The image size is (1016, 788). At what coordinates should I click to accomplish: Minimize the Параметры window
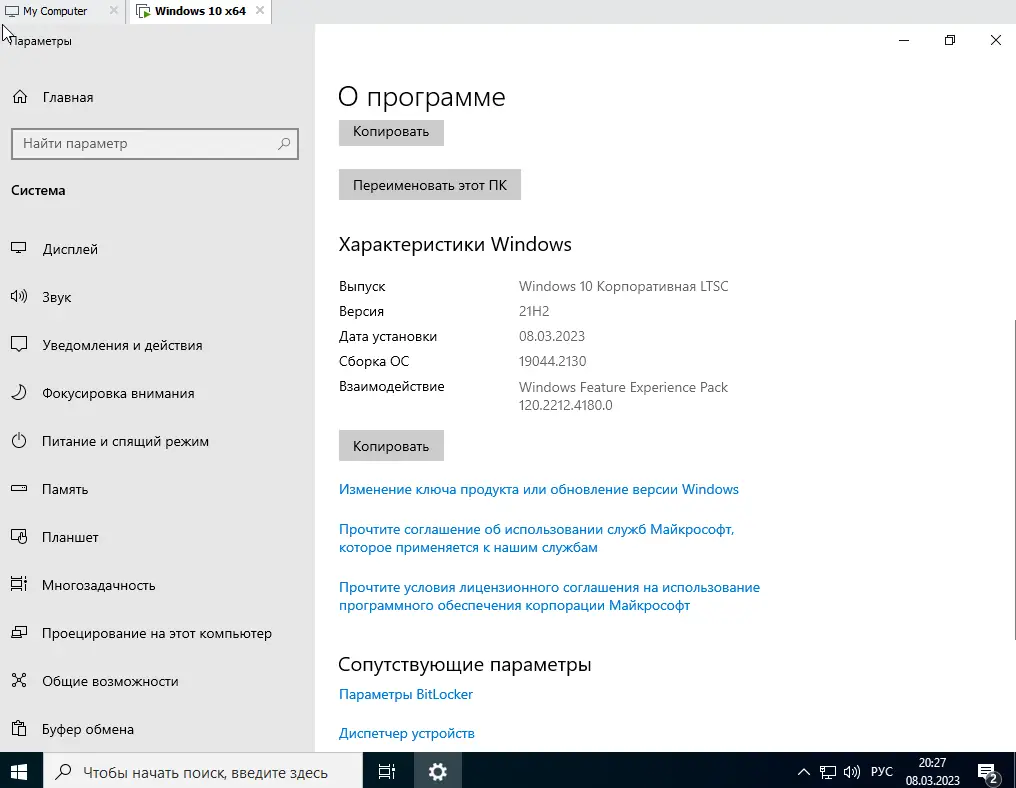[904, 40]
